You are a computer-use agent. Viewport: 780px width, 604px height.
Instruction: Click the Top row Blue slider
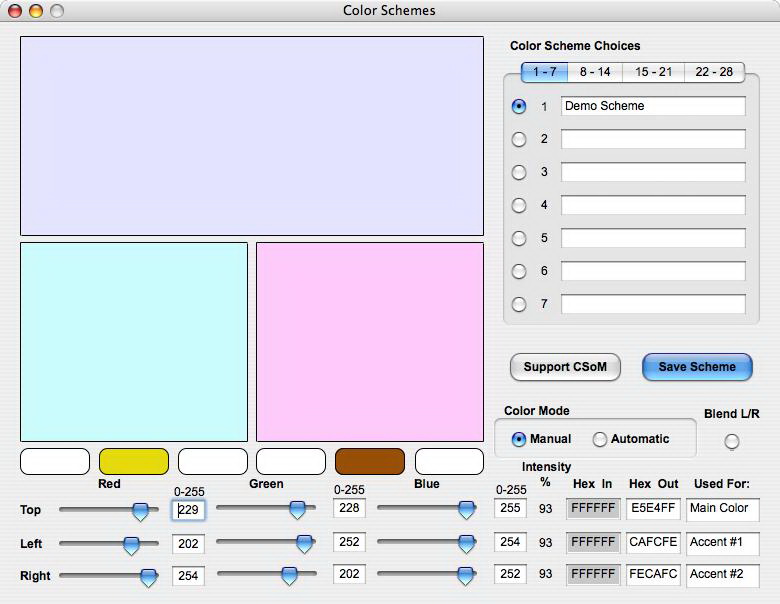point(427,508)
